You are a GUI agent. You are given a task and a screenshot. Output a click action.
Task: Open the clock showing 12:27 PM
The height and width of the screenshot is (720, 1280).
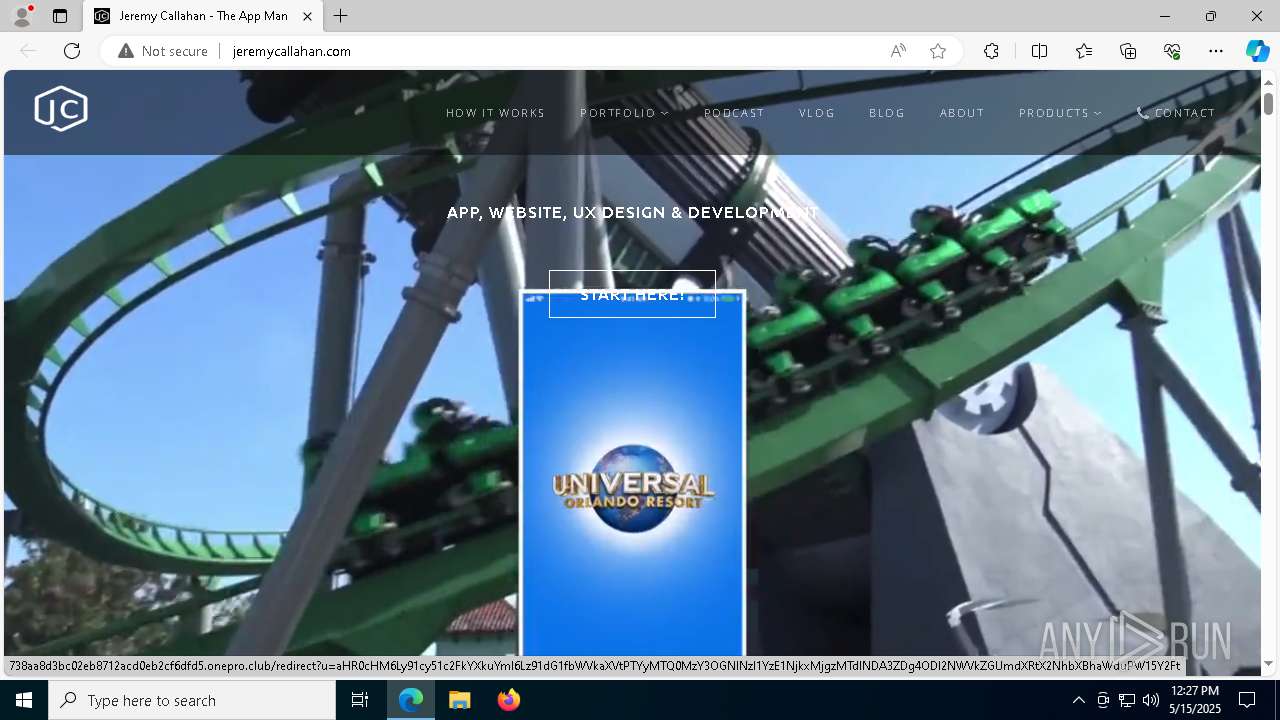coord(1194,700)
